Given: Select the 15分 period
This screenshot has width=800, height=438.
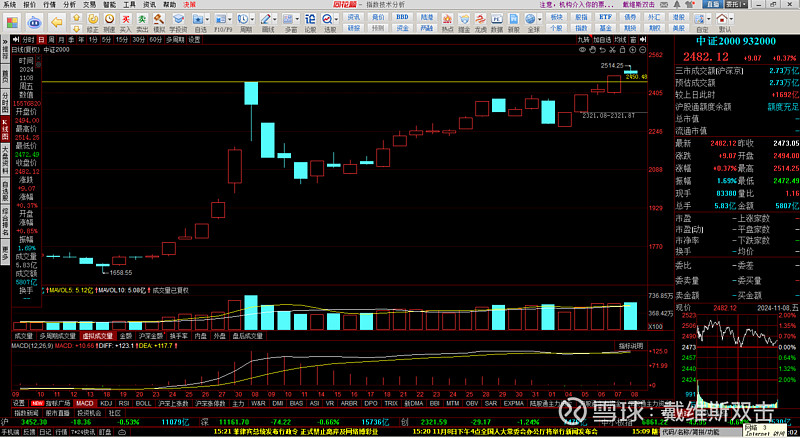Looking at the screenshot, I should (x=122, y=40).
